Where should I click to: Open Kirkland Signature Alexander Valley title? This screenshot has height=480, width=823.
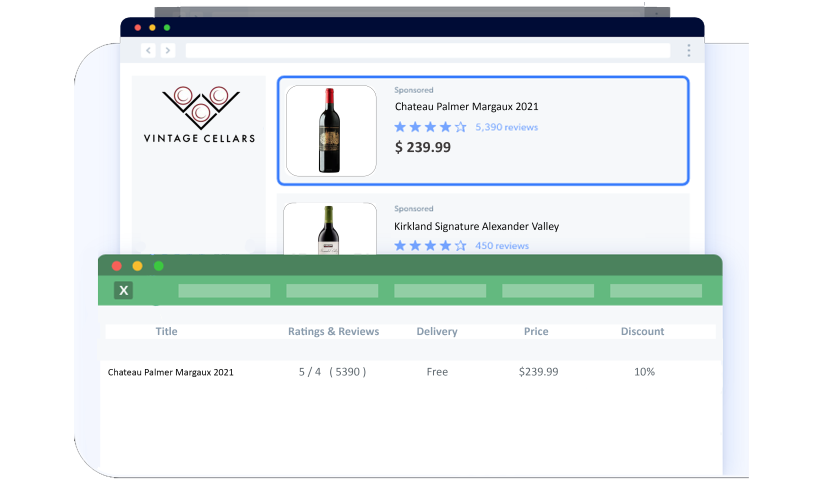477,226
